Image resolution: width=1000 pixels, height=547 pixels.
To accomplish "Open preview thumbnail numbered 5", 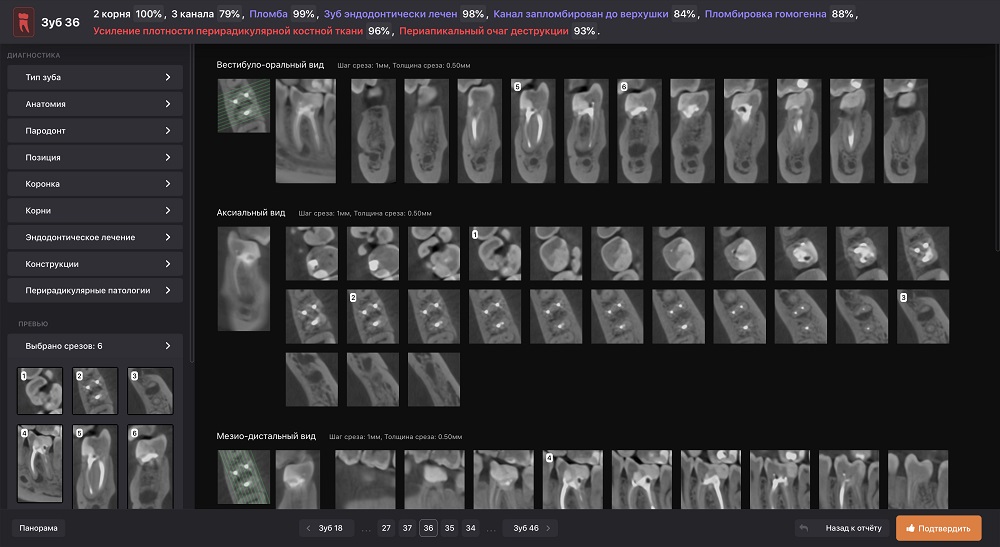I will [x=95, y=467].
